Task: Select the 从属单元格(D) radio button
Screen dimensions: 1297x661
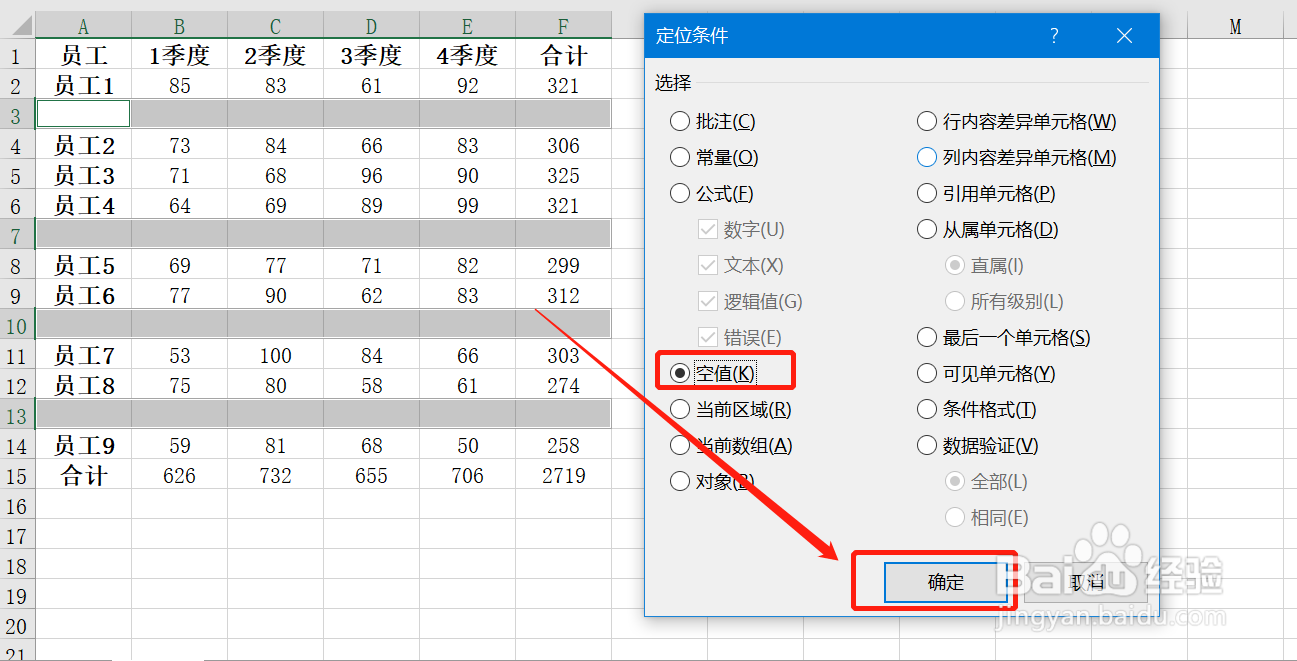Action: pyautogui.click(x=927, y=229)
